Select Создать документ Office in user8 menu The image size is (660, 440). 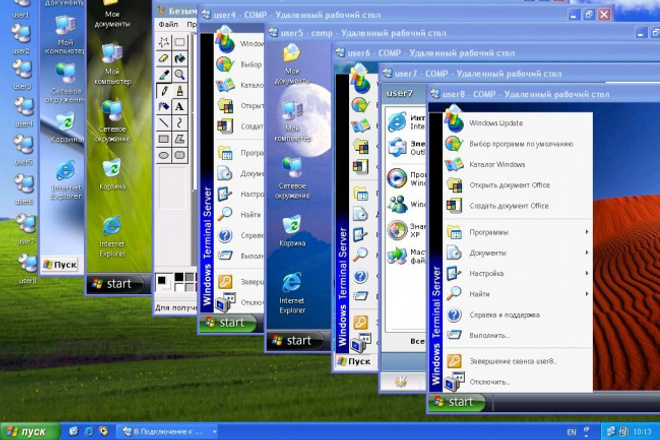click(x=518, y=205)
